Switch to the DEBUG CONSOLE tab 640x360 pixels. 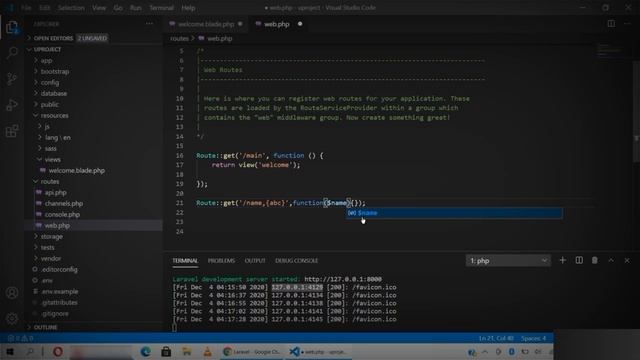coord(296,260)
